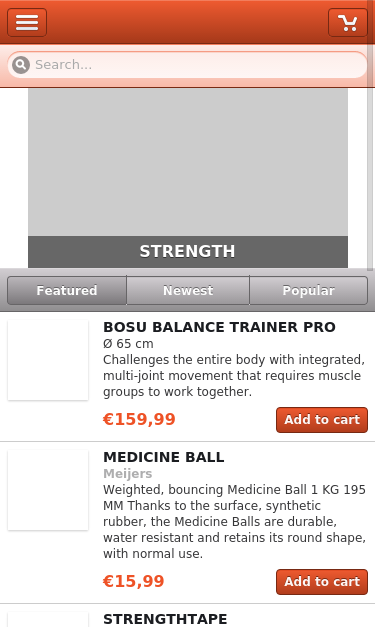Image resolution: width=375 pixels, height=627 pixels.
Task: Open the Strengthtape product title
Action: point(165,619)
